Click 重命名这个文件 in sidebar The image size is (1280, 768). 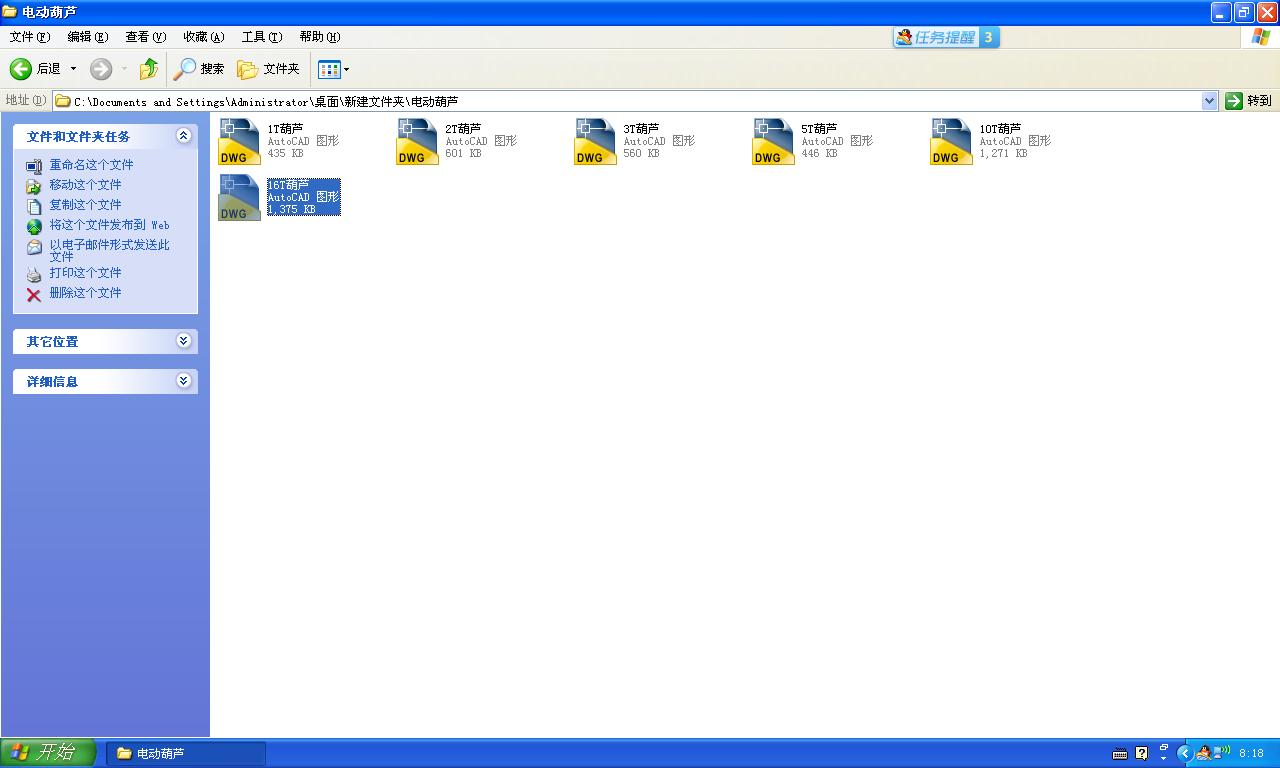90,165
